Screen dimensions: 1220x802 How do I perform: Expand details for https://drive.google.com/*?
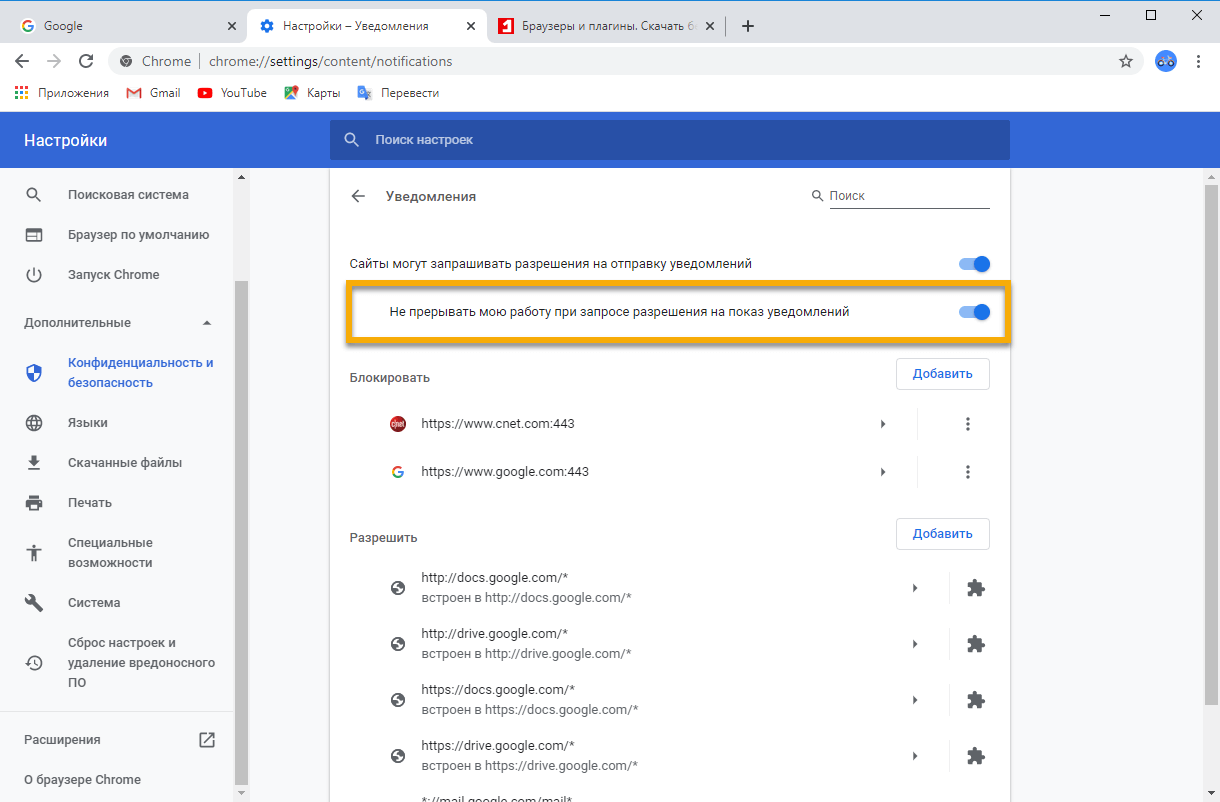click(x=915, y=756)
